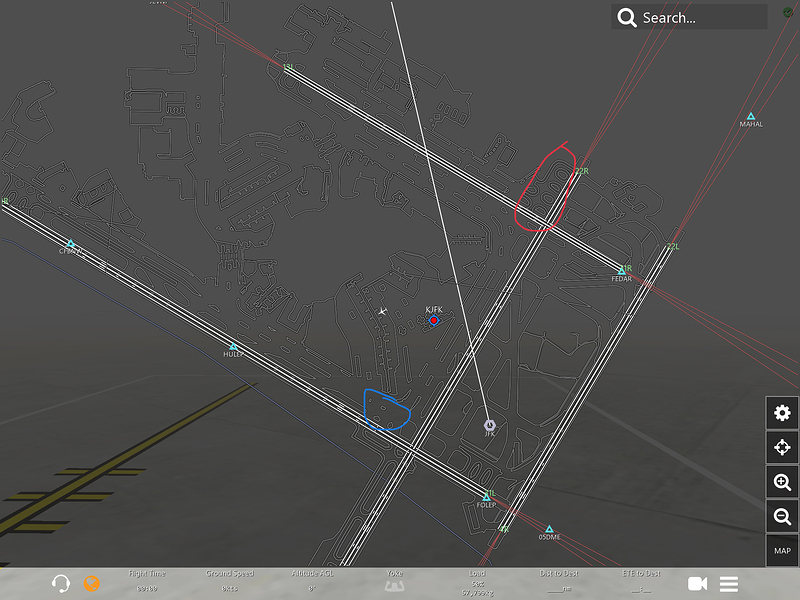Click the 22L runway label

(x=673, y=246)
